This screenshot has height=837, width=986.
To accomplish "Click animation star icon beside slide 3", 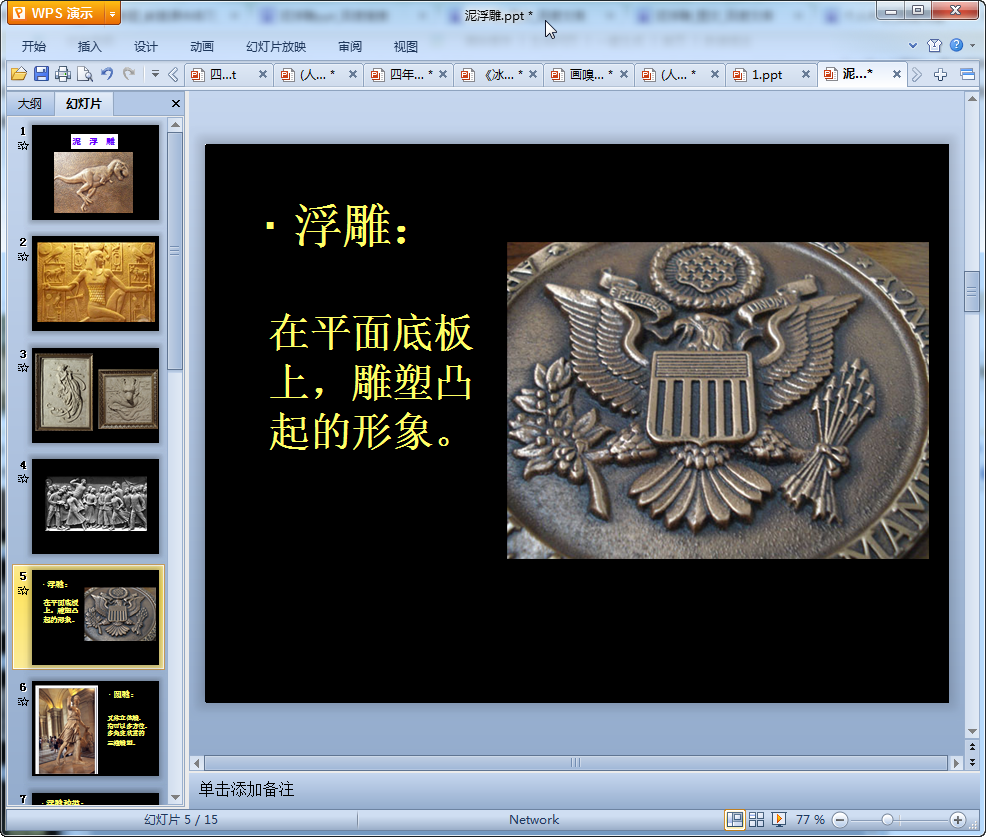I will coord(23,368).
